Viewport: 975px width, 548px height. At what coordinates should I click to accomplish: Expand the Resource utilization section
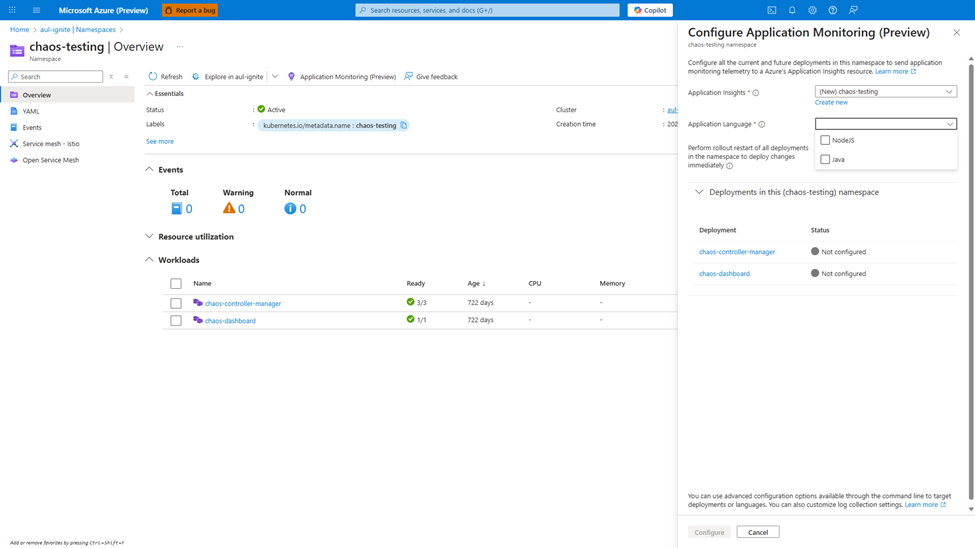tap(149, 236)
